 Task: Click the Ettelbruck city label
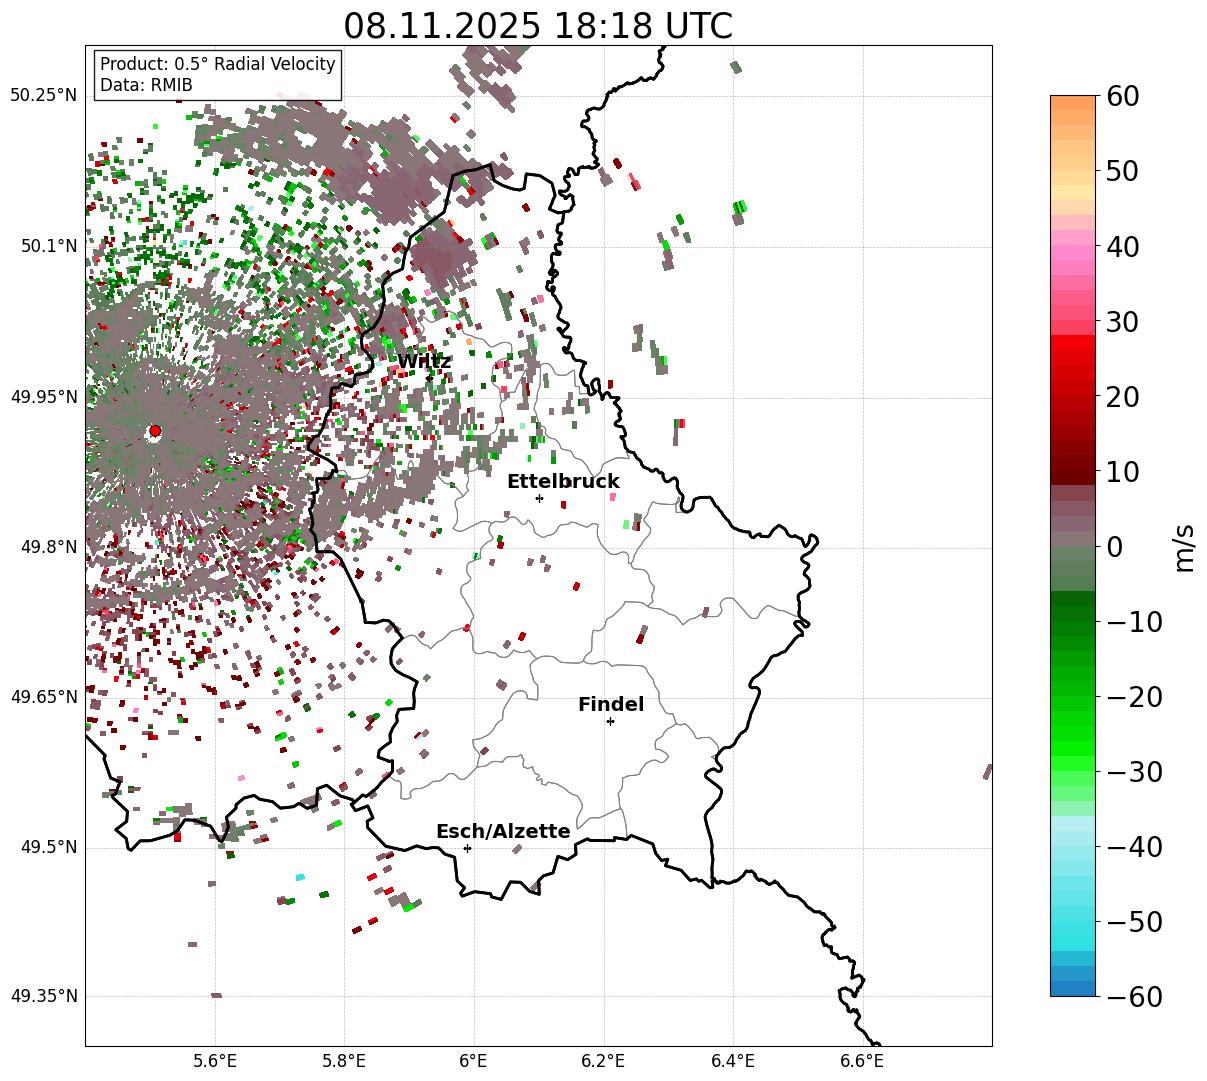click(563, 482)
